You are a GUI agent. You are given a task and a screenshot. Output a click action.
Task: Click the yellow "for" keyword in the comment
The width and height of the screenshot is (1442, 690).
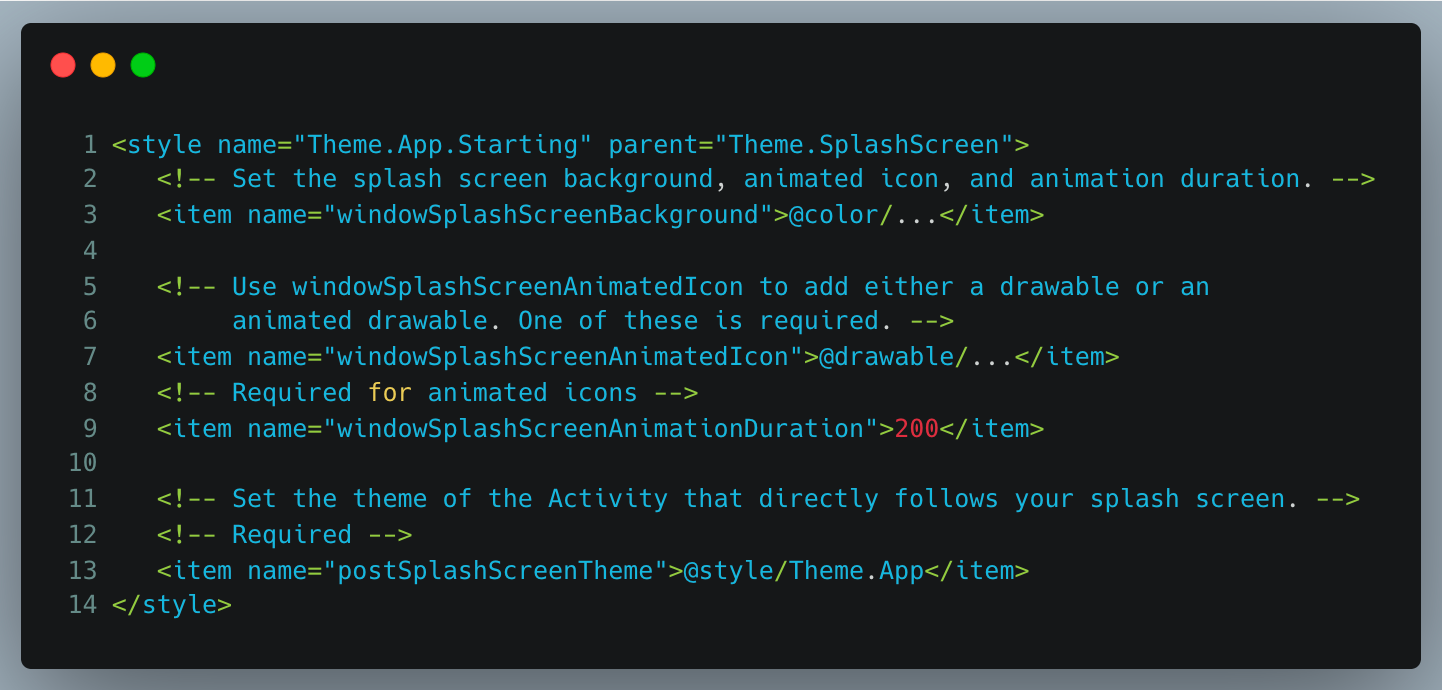click(390, 392)
